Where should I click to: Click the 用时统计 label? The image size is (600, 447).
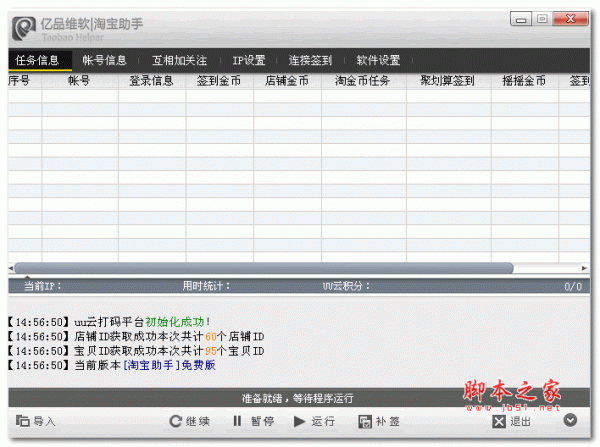coord(206,286)
